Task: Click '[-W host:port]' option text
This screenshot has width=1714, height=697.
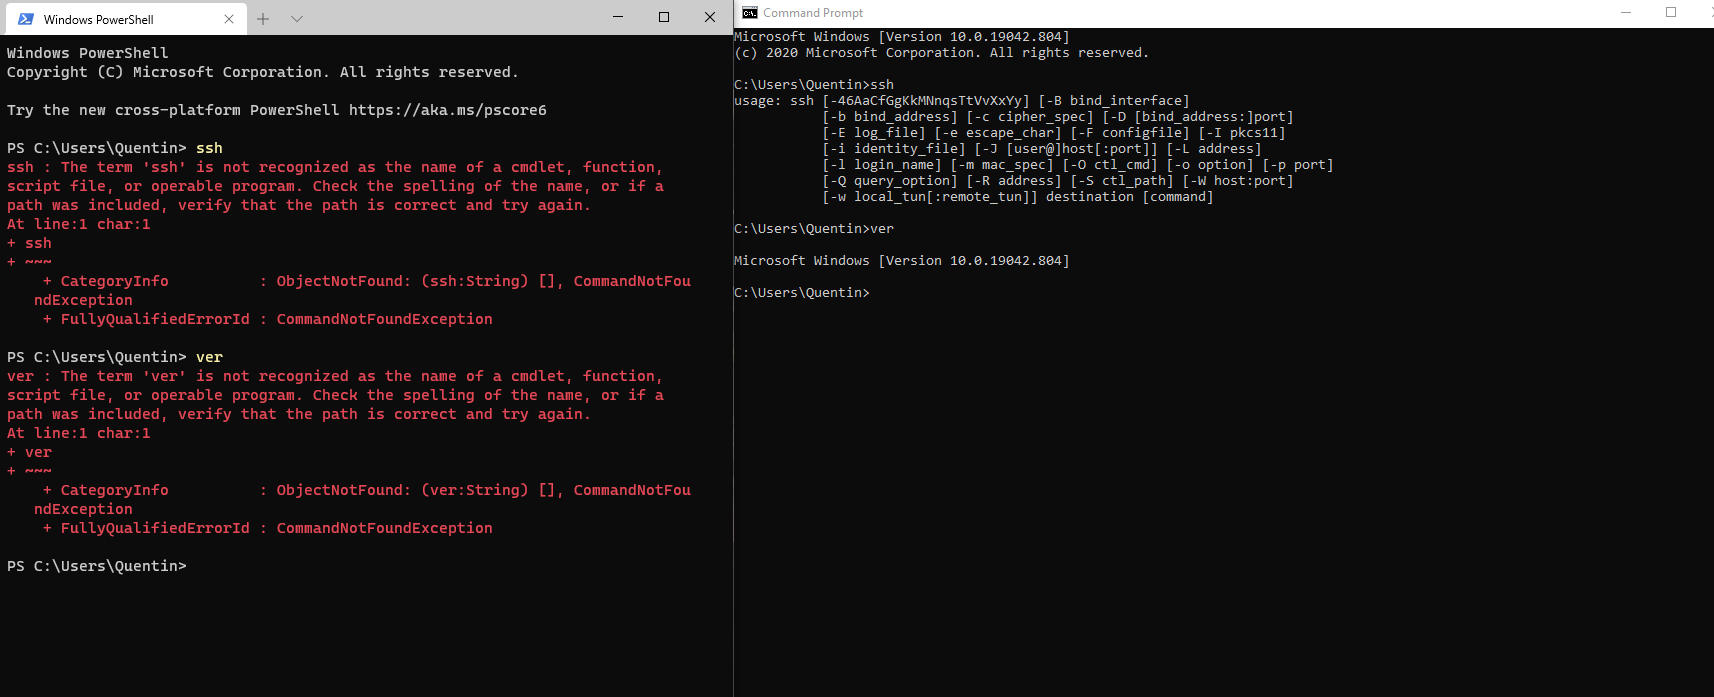Action: pos(1238,181)
